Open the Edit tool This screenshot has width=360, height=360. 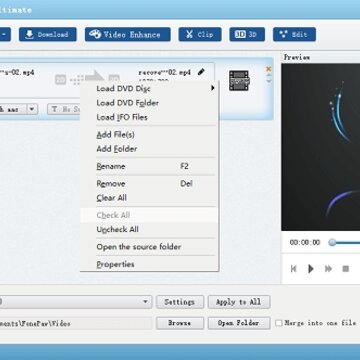click(294, 34)
